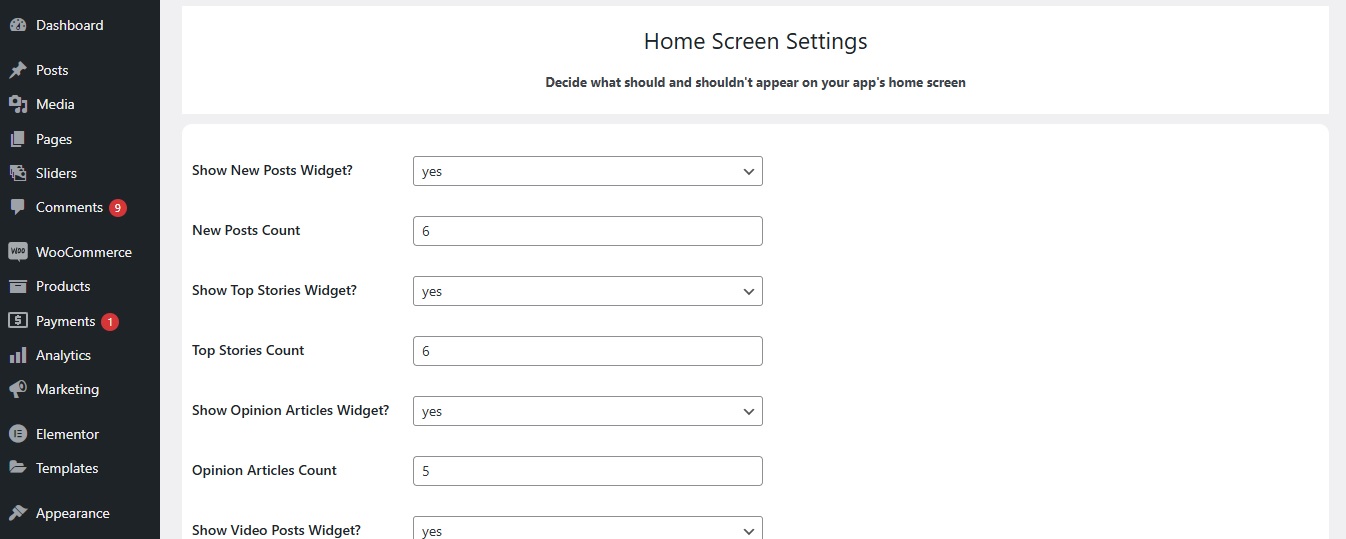
Task: Open the Show Video Posts Widget dropdown
Action: coord(588,528)
